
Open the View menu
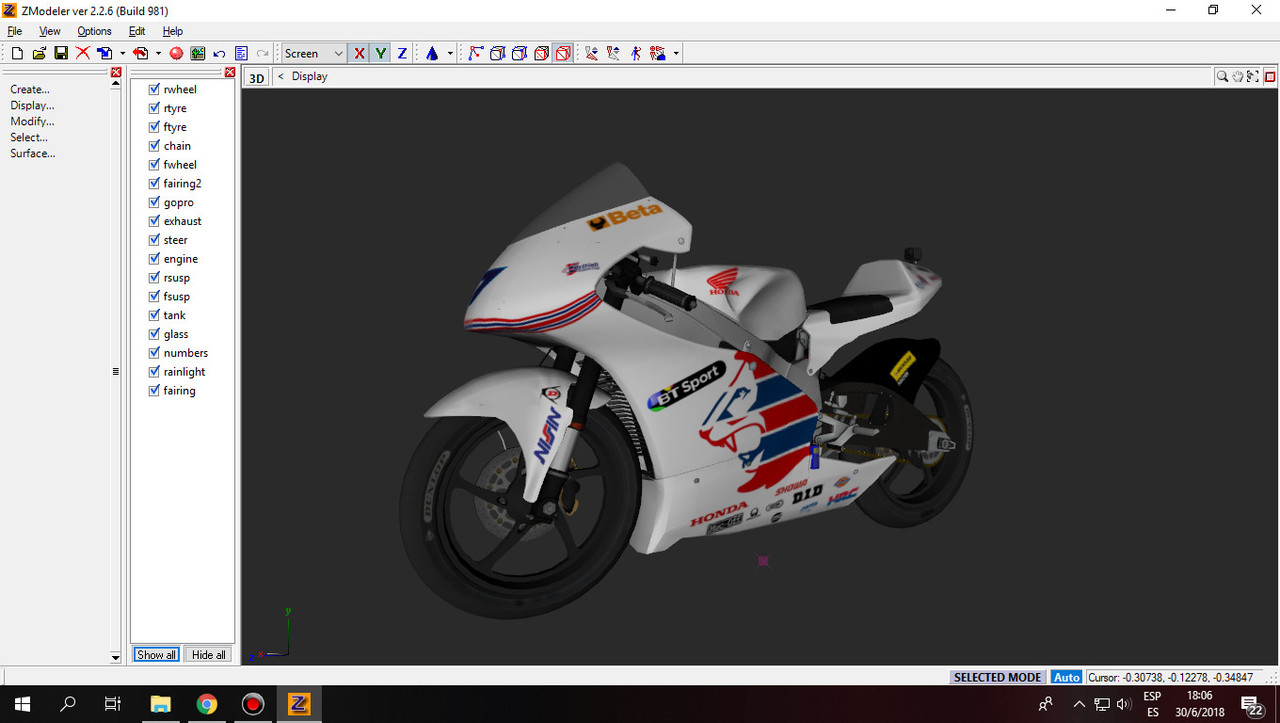(50, 31)
